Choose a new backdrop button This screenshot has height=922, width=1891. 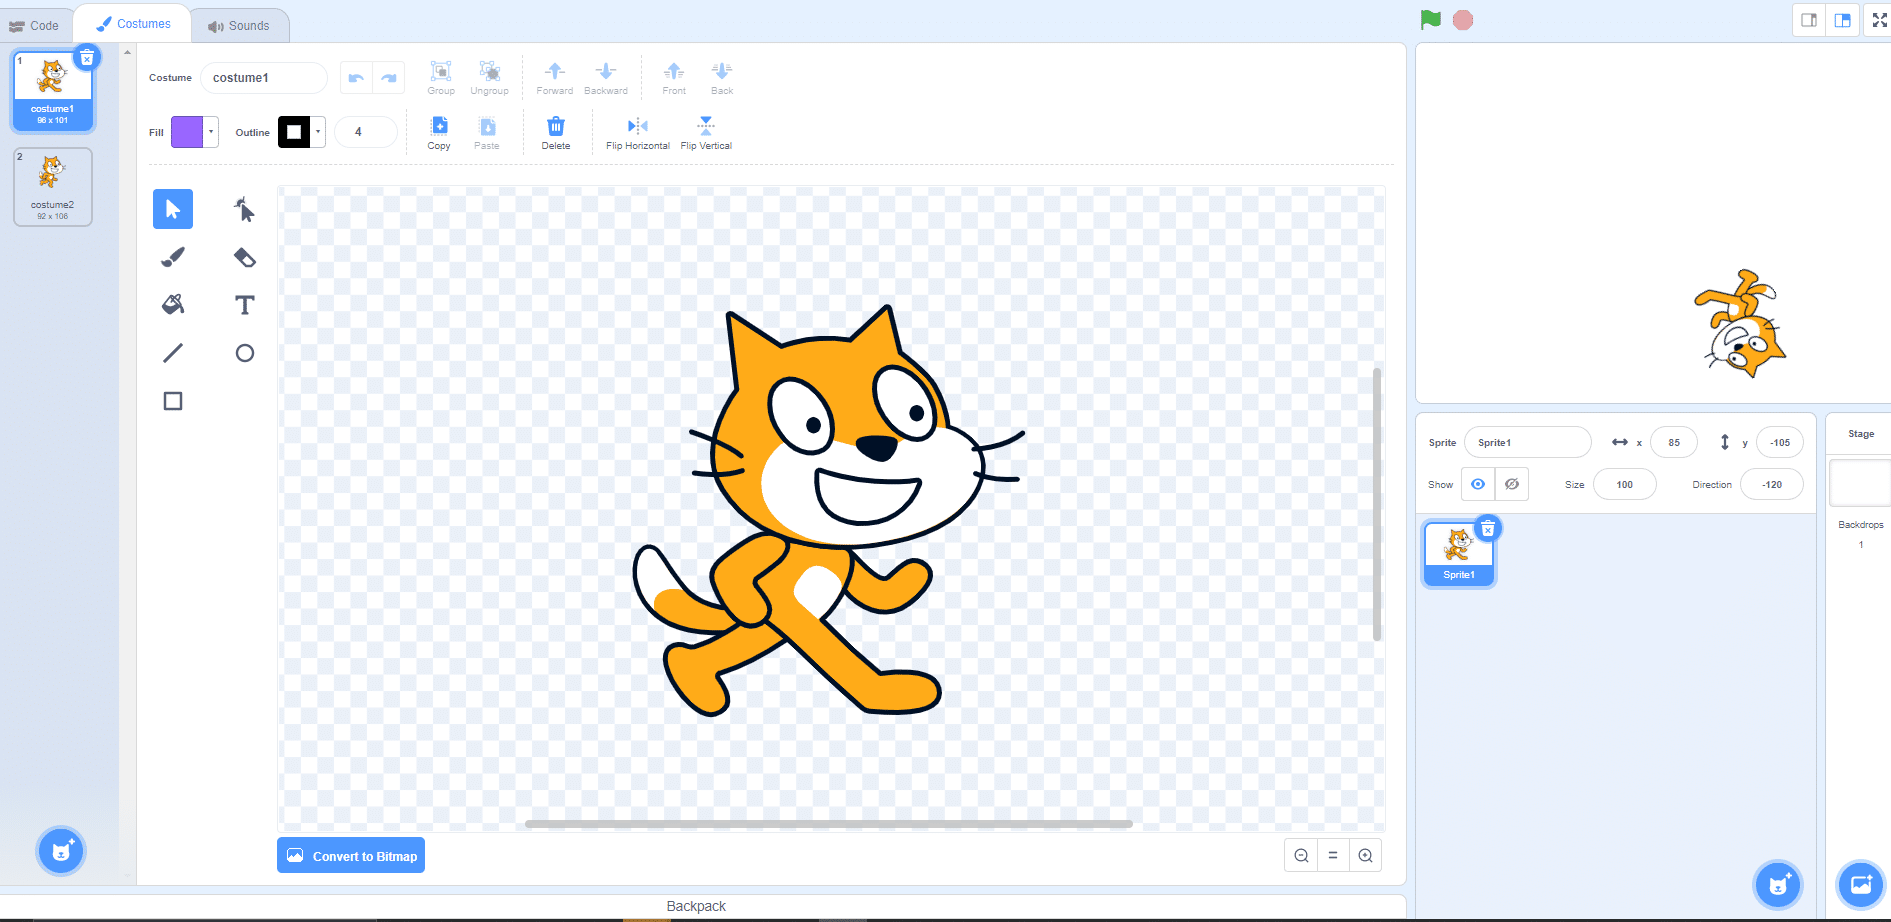[x=1861, y=884]
